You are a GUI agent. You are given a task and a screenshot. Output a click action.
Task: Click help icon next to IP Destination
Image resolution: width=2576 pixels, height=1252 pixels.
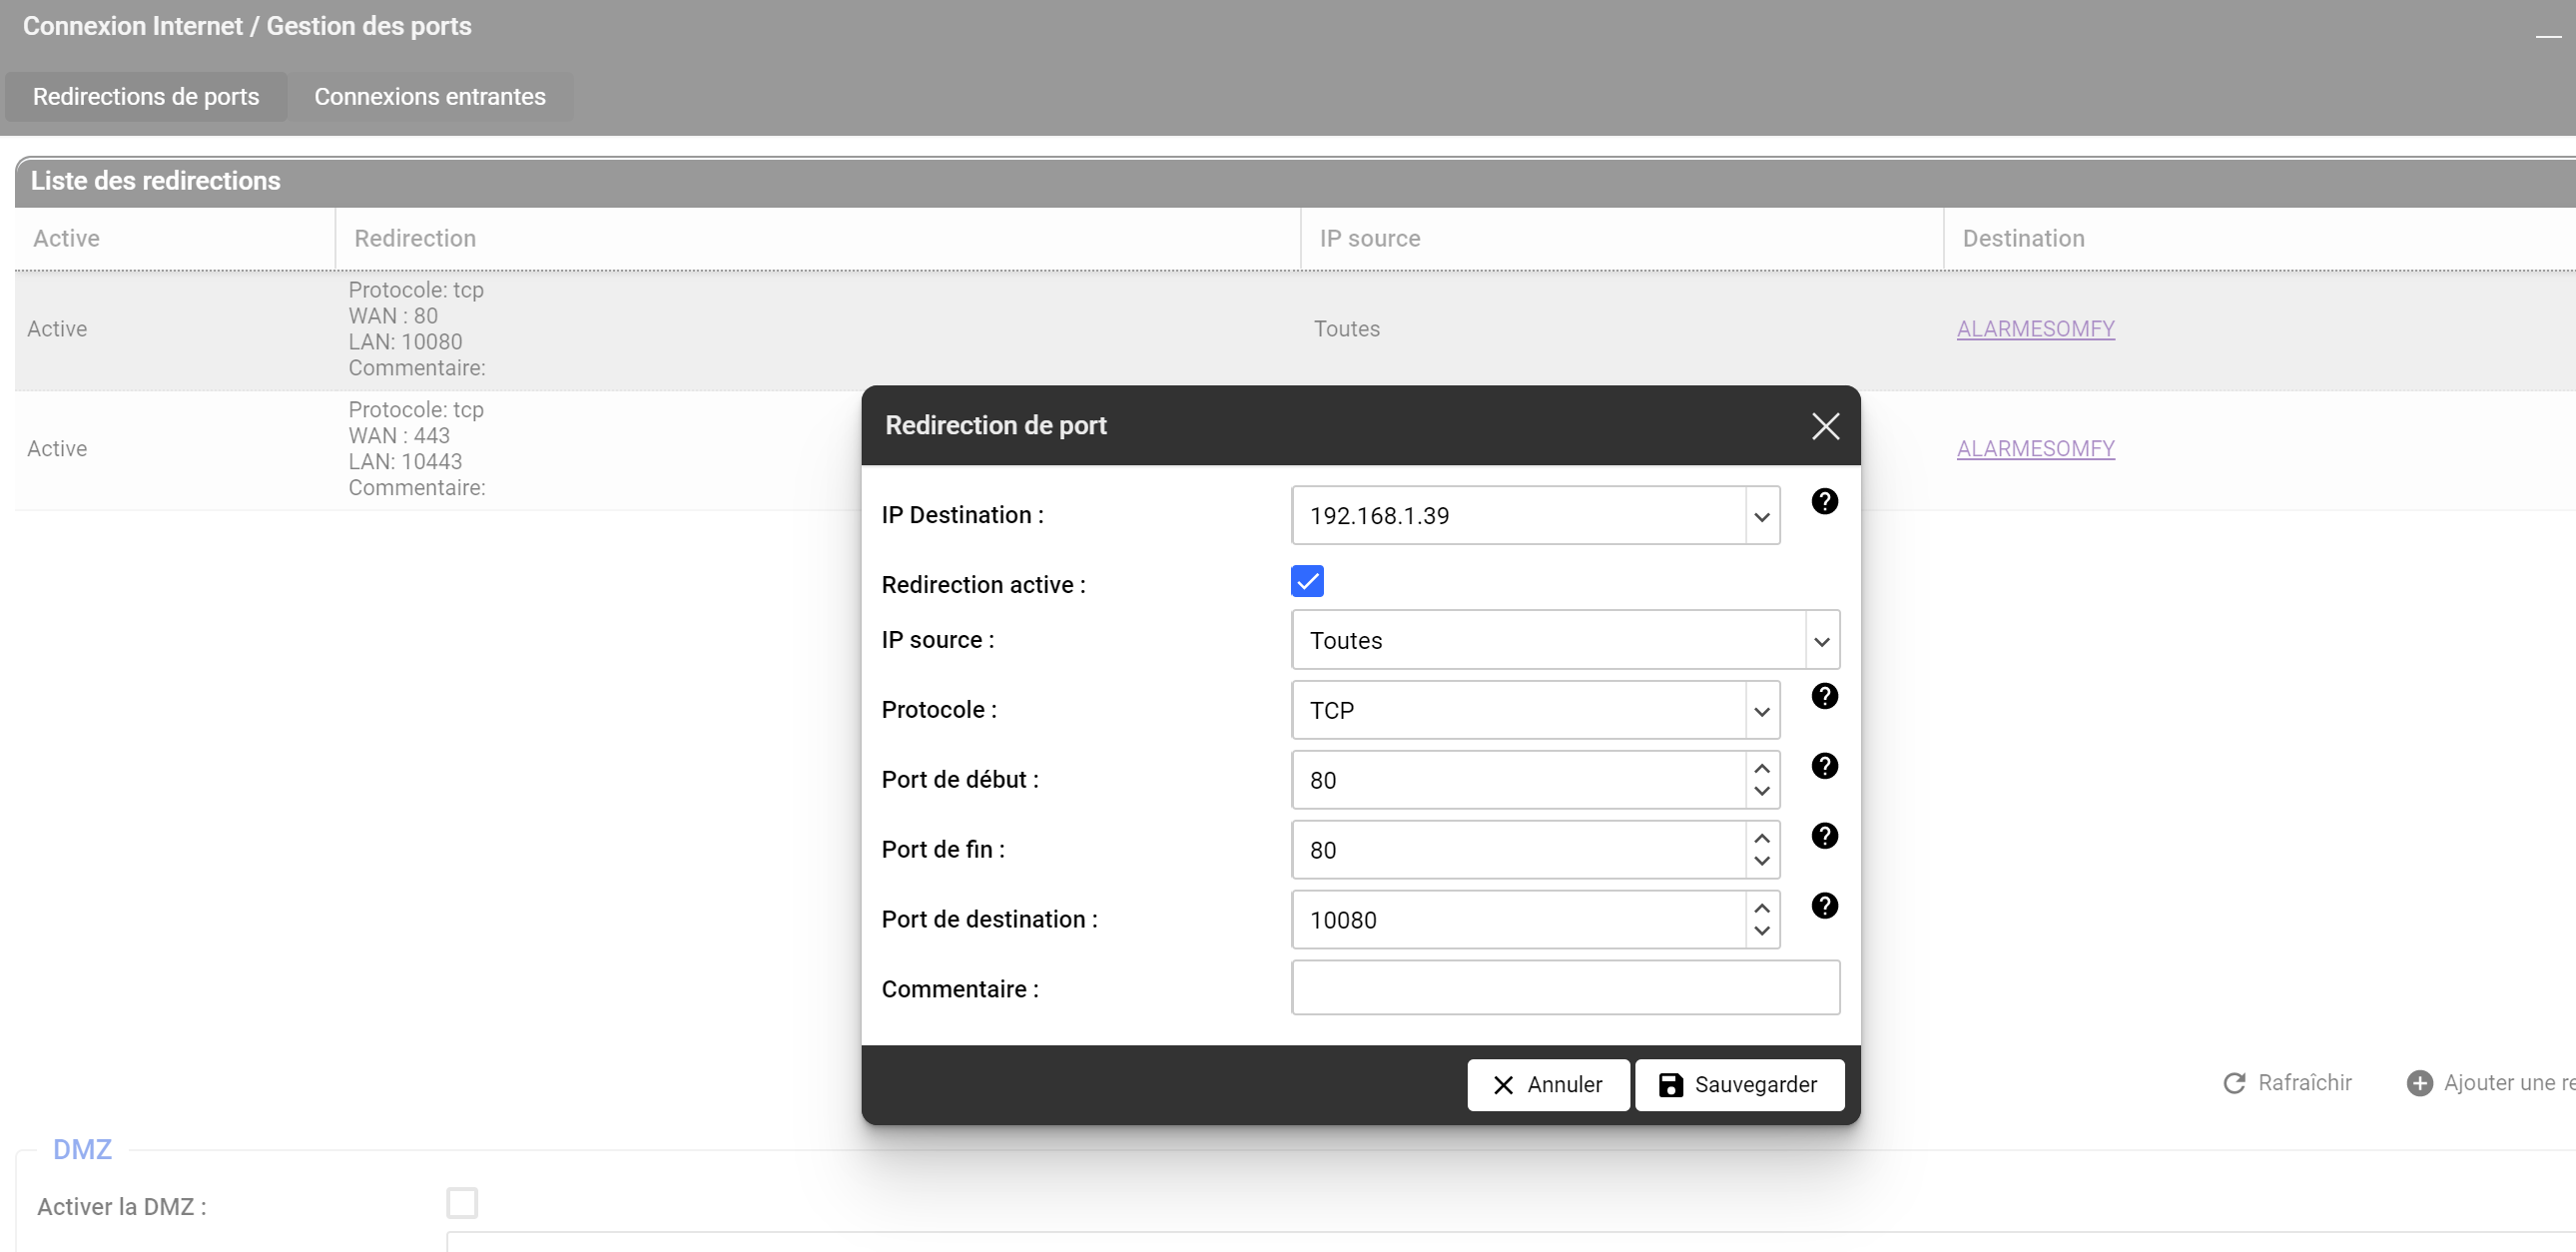click(x=1824, y=501)
